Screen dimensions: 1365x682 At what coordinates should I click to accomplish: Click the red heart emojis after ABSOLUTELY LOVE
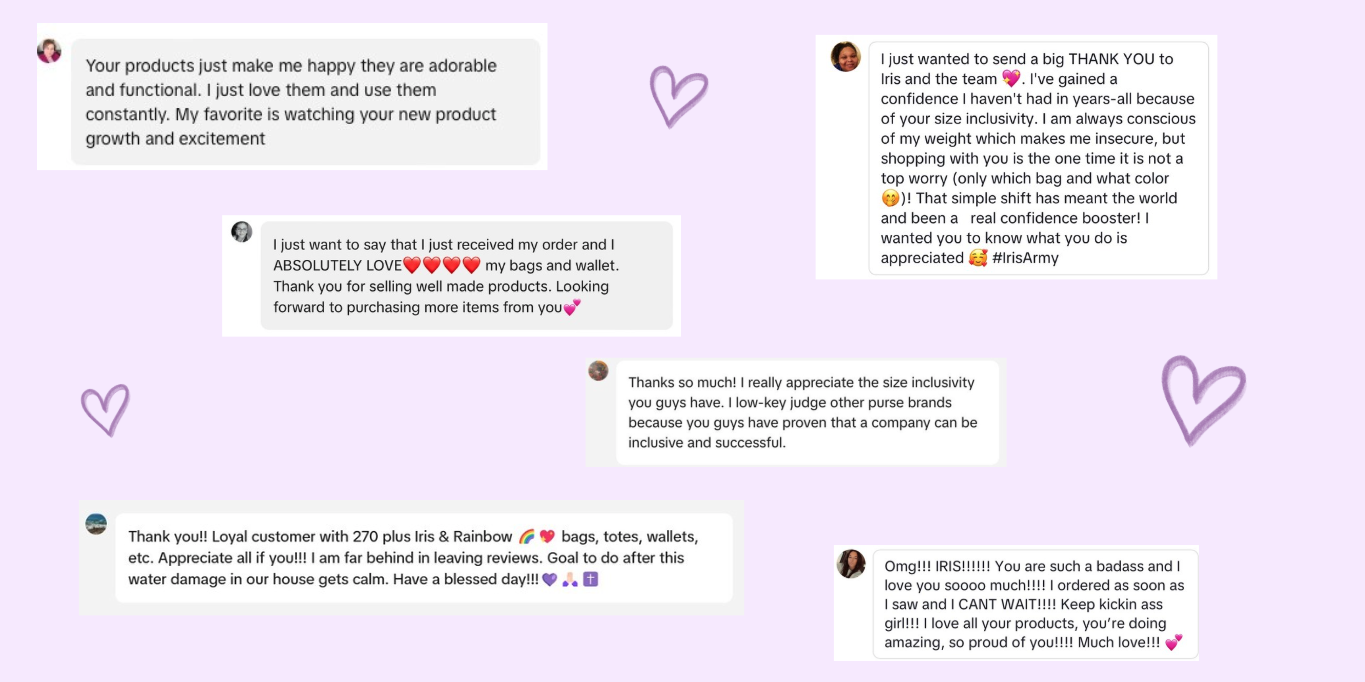click(x=441, y=265)
